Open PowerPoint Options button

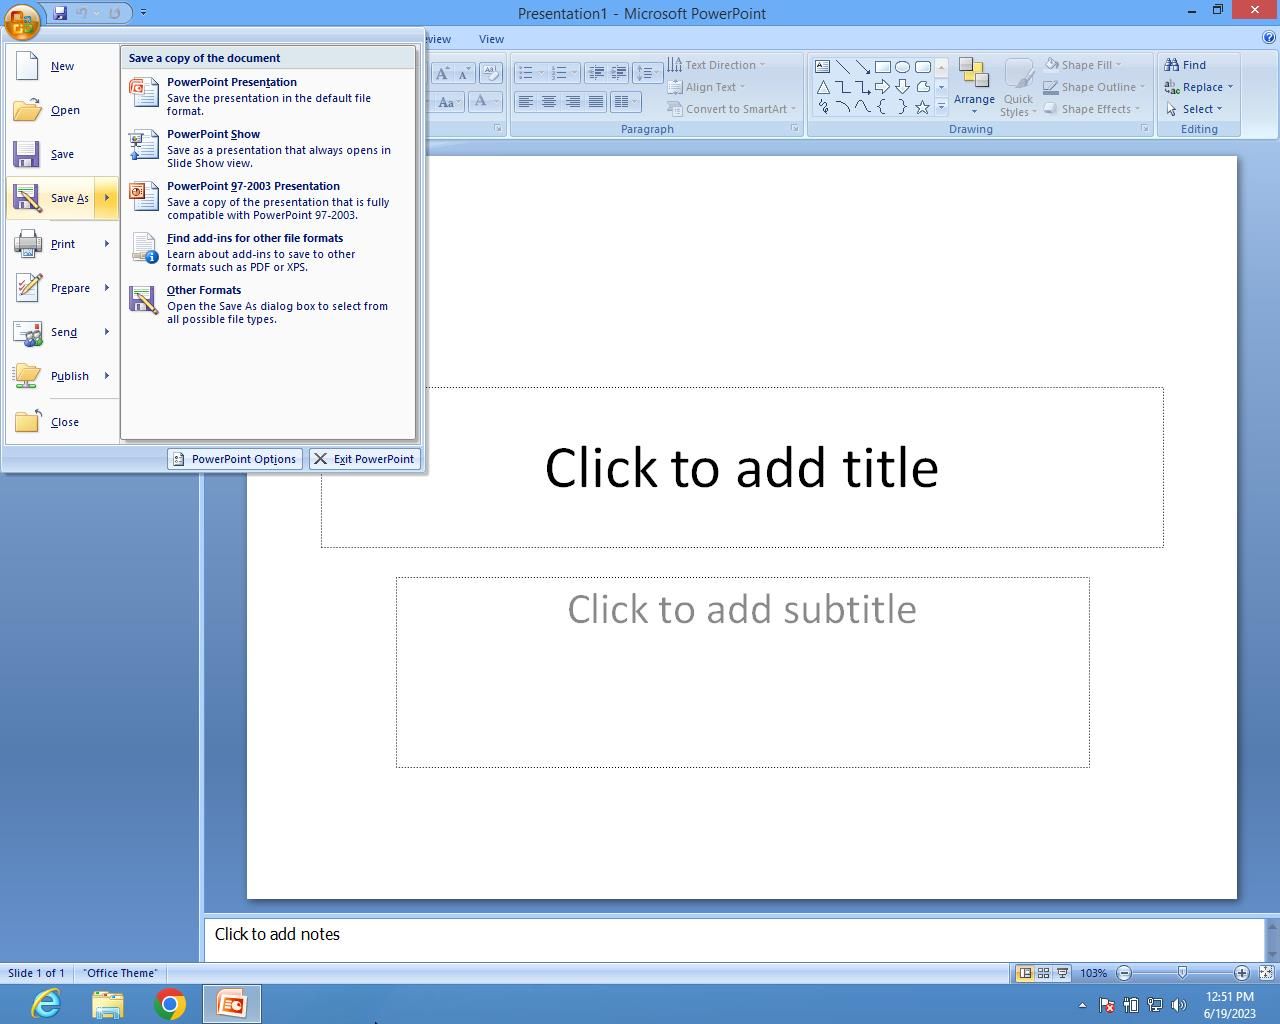point(235,459)
